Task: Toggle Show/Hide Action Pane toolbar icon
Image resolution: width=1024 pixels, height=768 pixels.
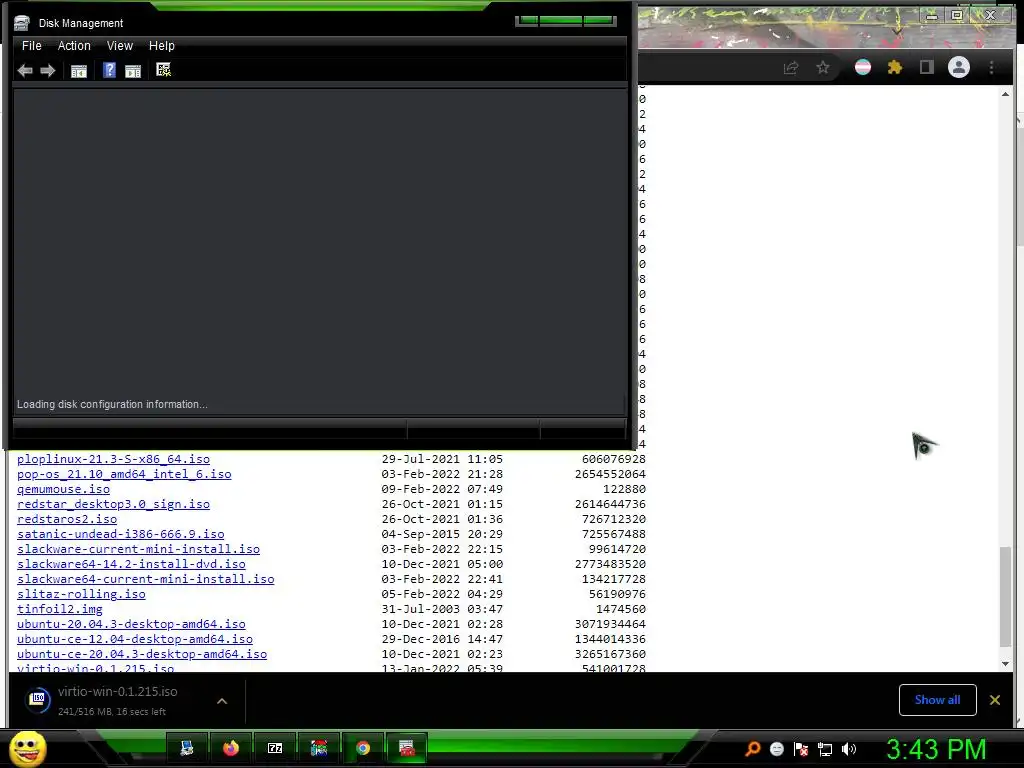Action: 133,71
